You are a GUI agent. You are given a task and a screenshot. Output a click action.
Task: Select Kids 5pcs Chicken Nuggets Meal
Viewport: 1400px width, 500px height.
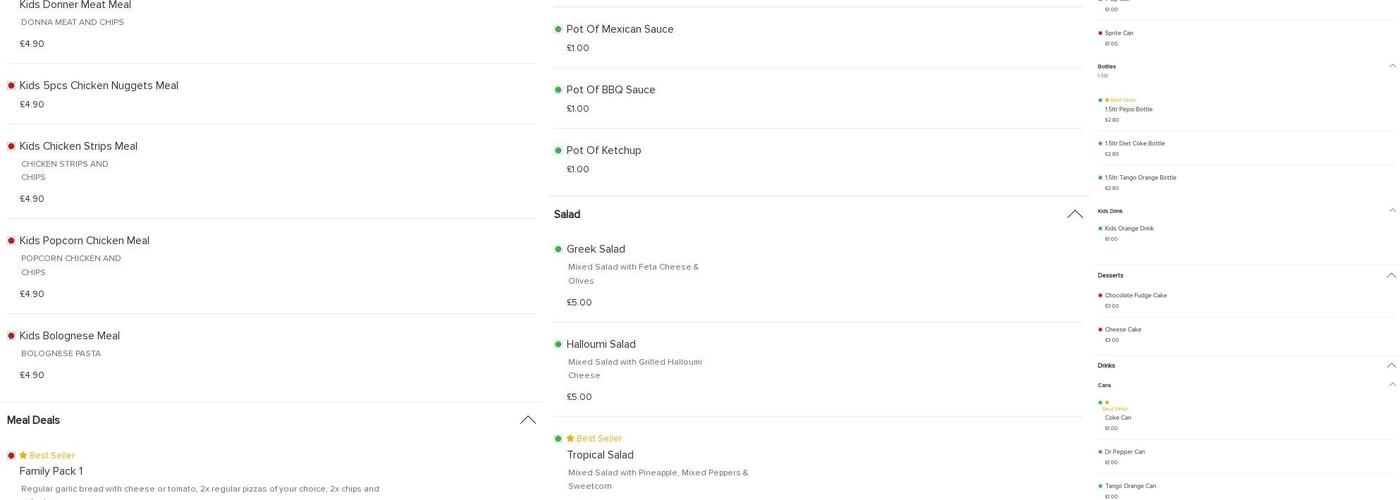99,86
